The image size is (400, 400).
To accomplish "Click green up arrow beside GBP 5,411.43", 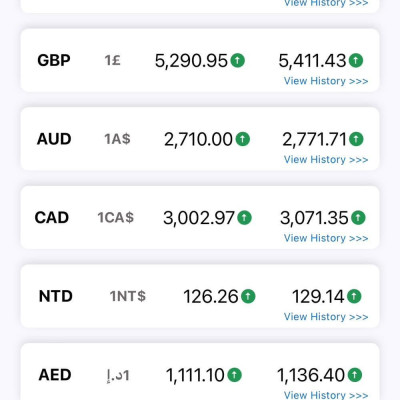I will (356, 60).
